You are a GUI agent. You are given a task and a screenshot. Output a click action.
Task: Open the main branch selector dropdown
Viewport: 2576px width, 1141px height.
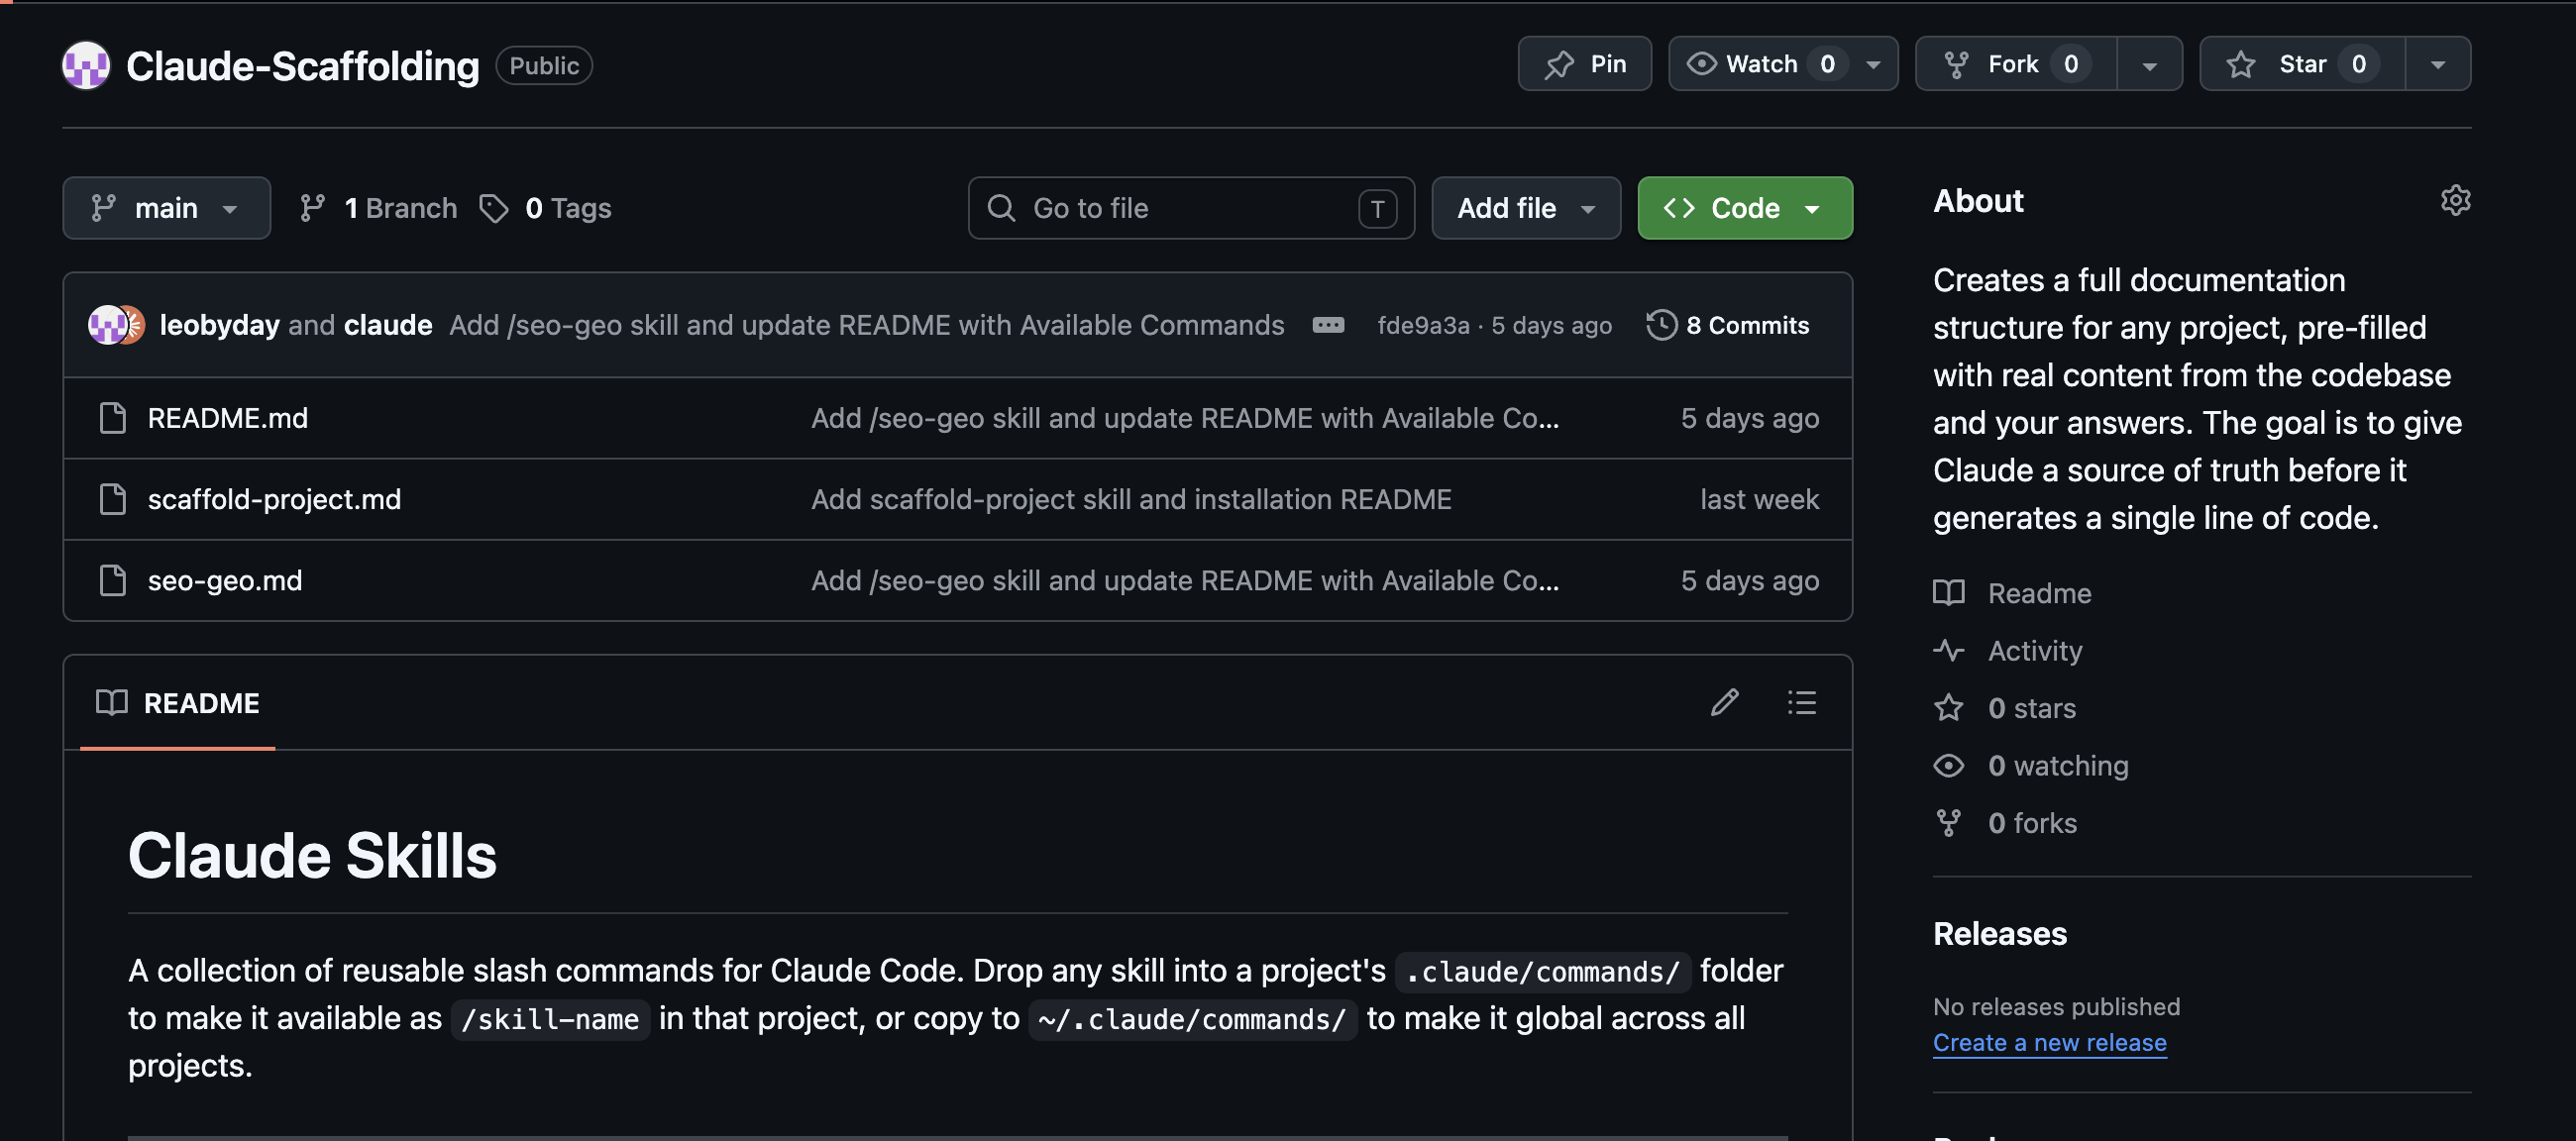click(x=166, y=208)
